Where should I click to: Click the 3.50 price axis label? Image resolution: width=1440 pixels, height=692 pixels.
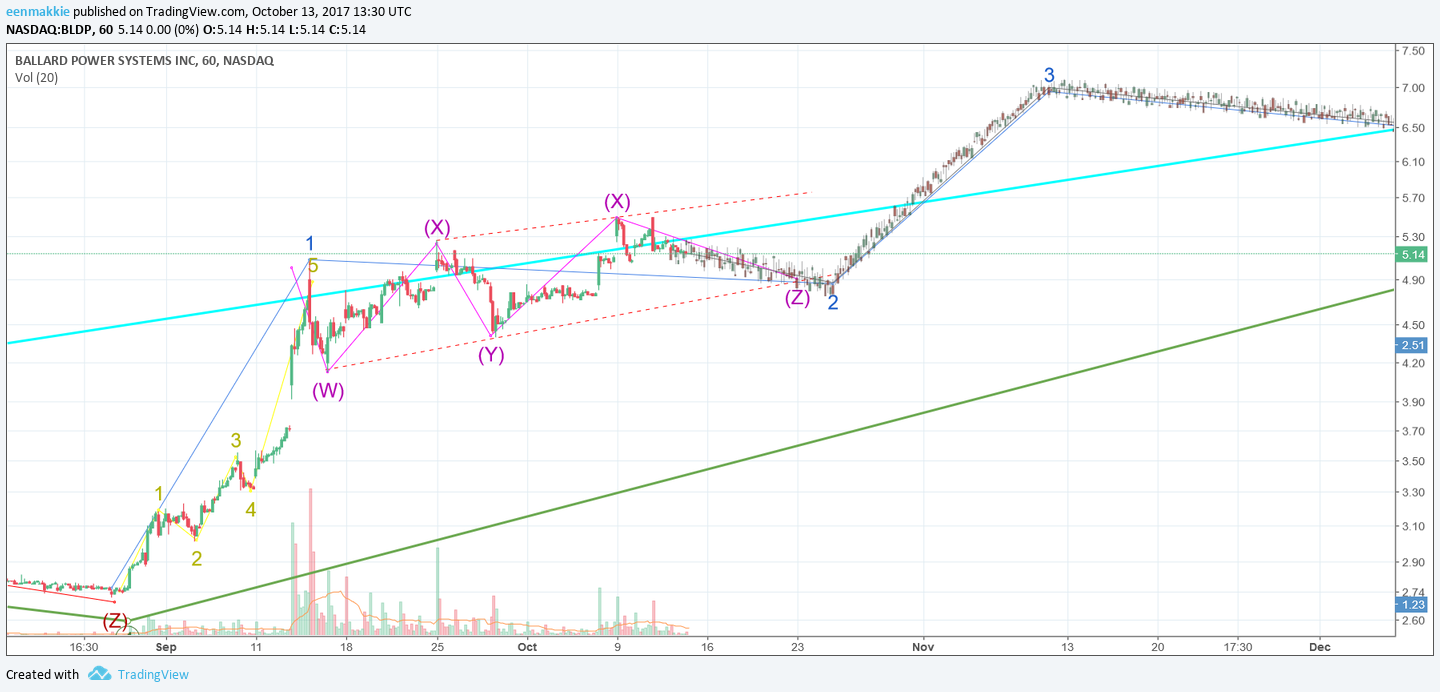pos(1413,461)
